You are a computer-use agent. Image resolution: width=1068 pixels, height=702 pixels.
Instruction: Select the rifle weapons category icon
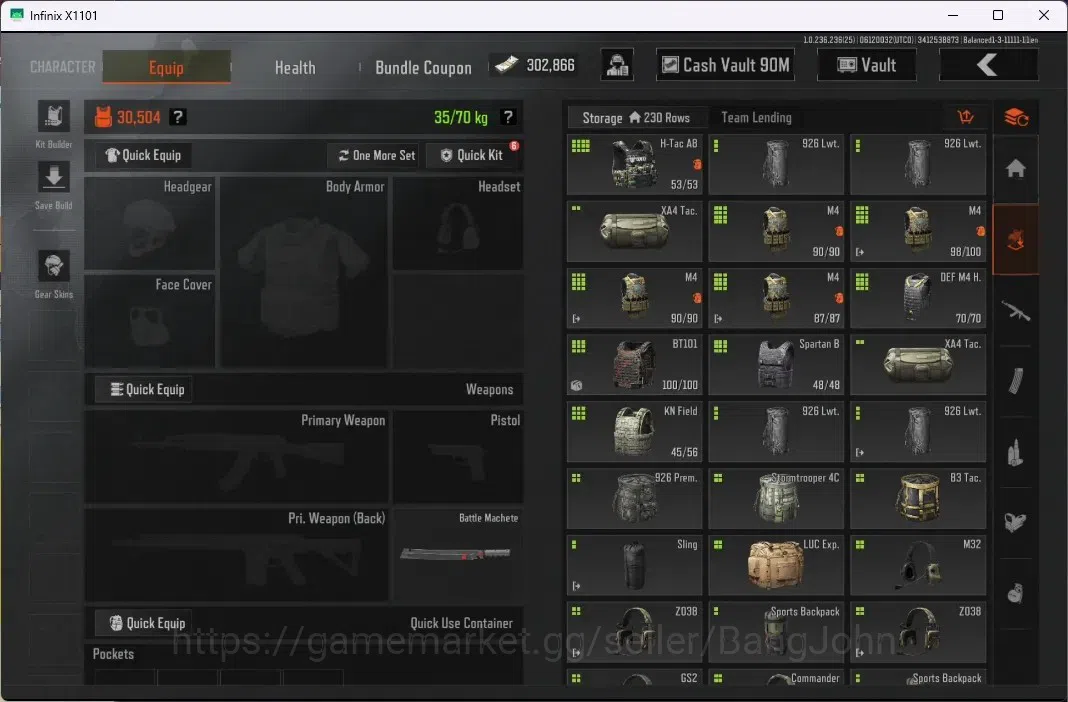(x=1016, y=311)
